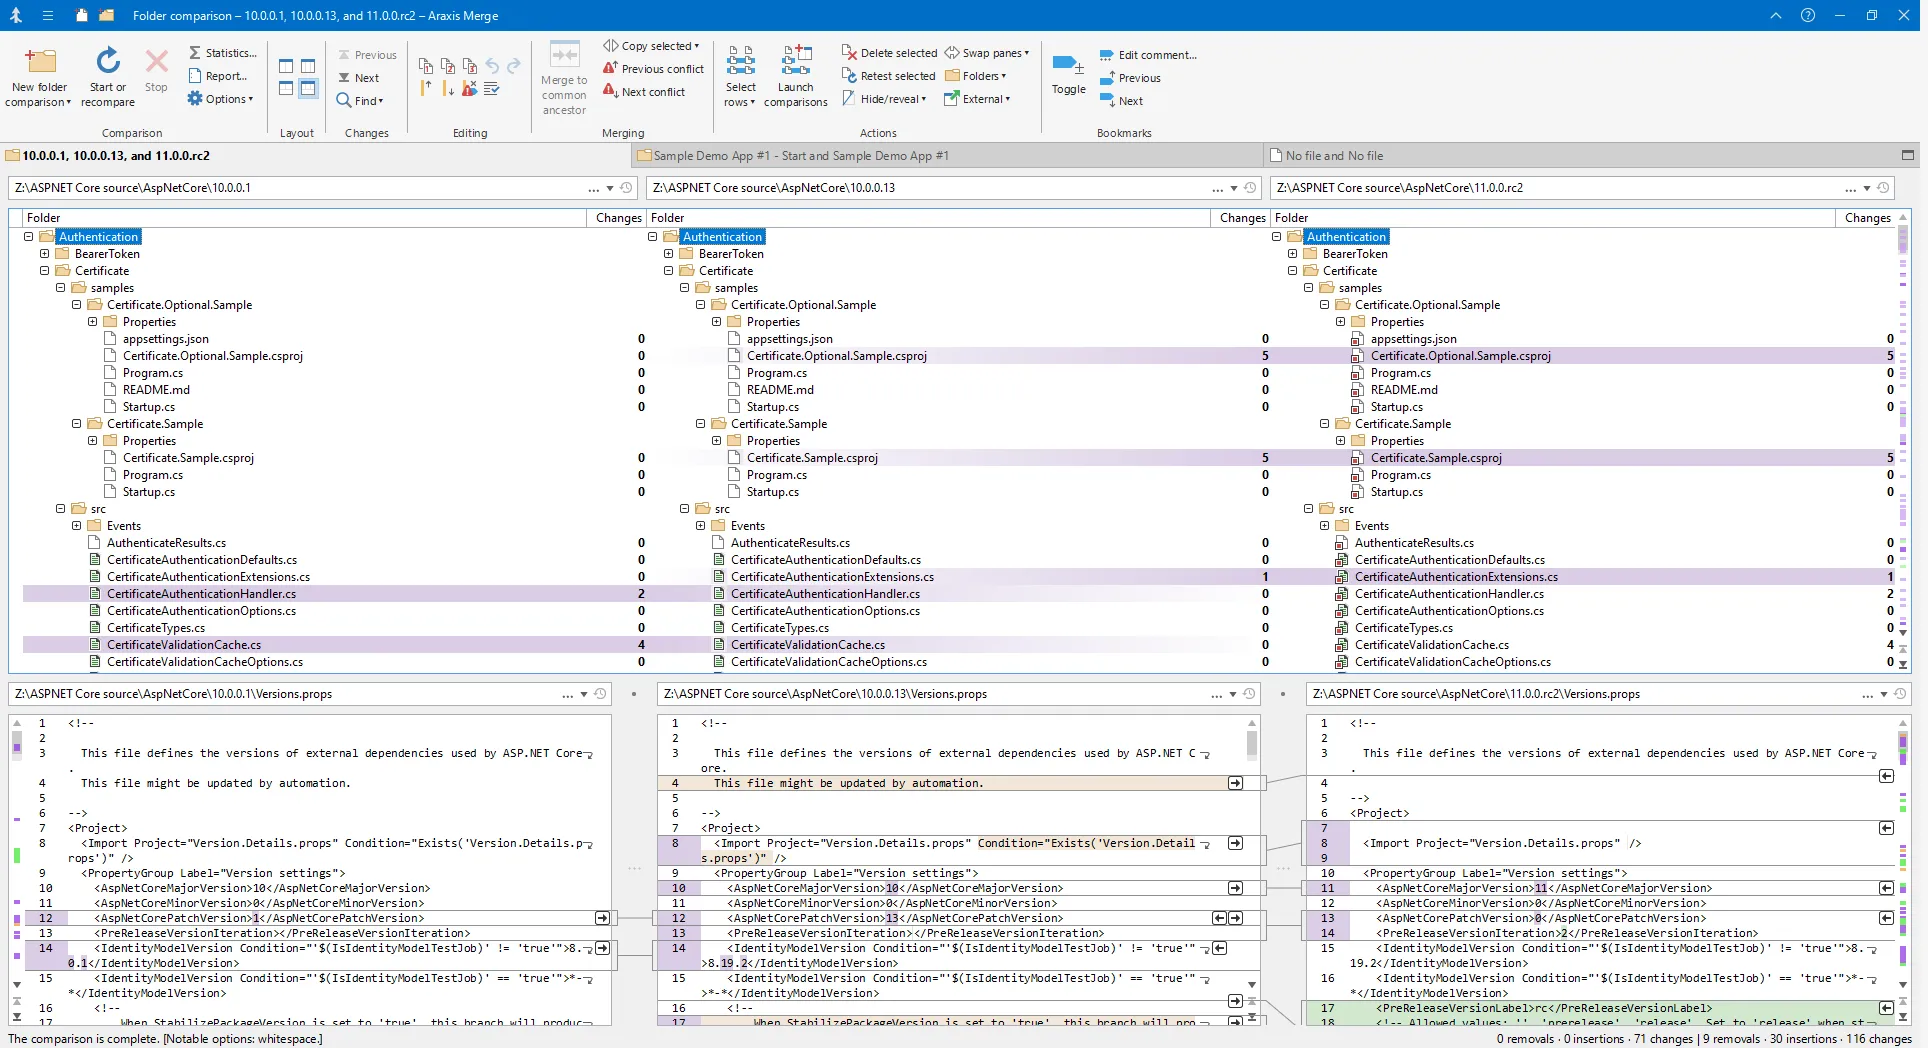This screenshot has height=1048, width=1928.
Task: Click the vertical scrollbar of folder comparison
Action: tap(1902, 440)
